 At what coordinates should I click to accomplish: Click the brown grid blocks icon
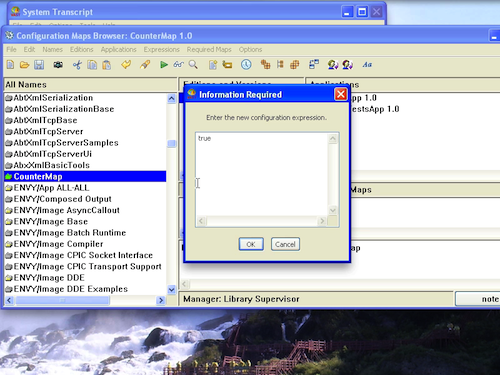(x=295, y=64)
